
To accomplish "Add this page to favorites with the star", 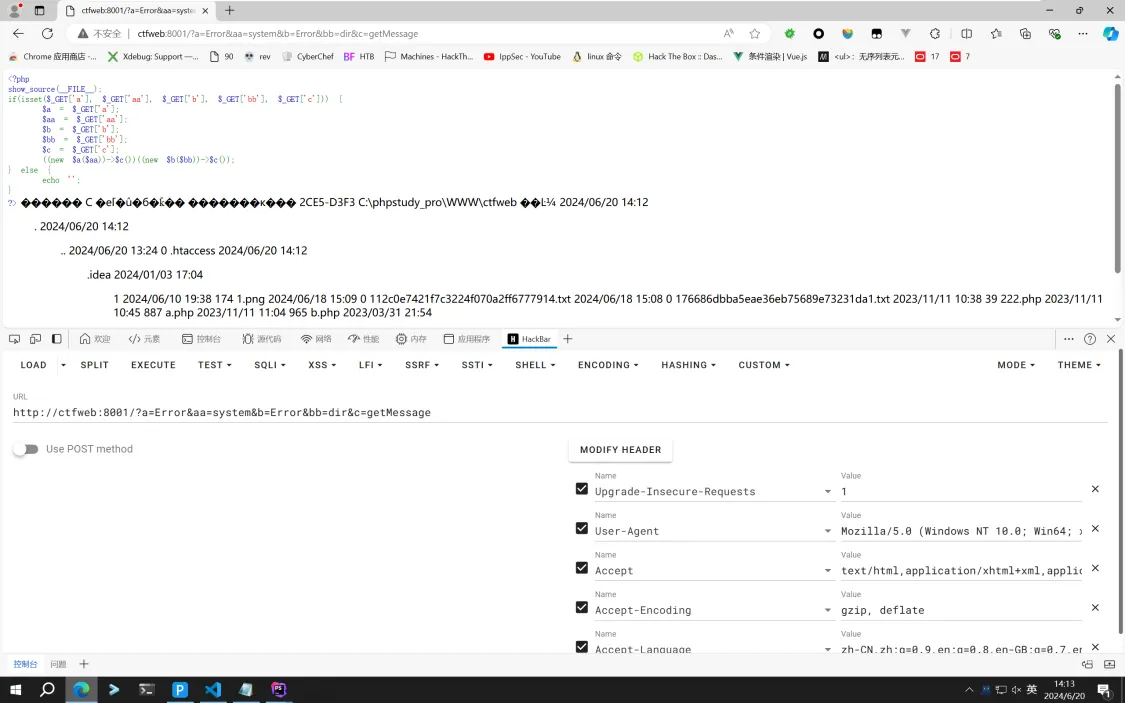I will [x=755, y=34].
